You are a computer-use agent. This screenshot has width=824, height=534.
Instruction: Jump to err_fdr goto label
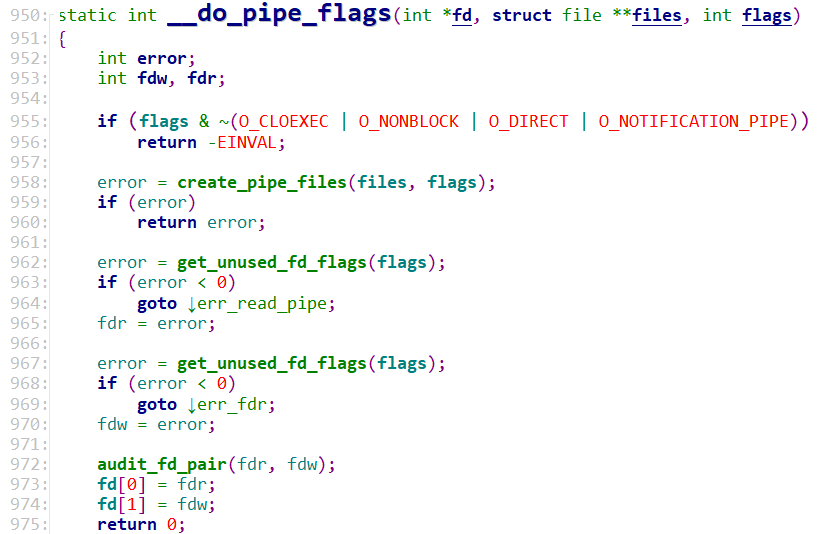point(231,404)
